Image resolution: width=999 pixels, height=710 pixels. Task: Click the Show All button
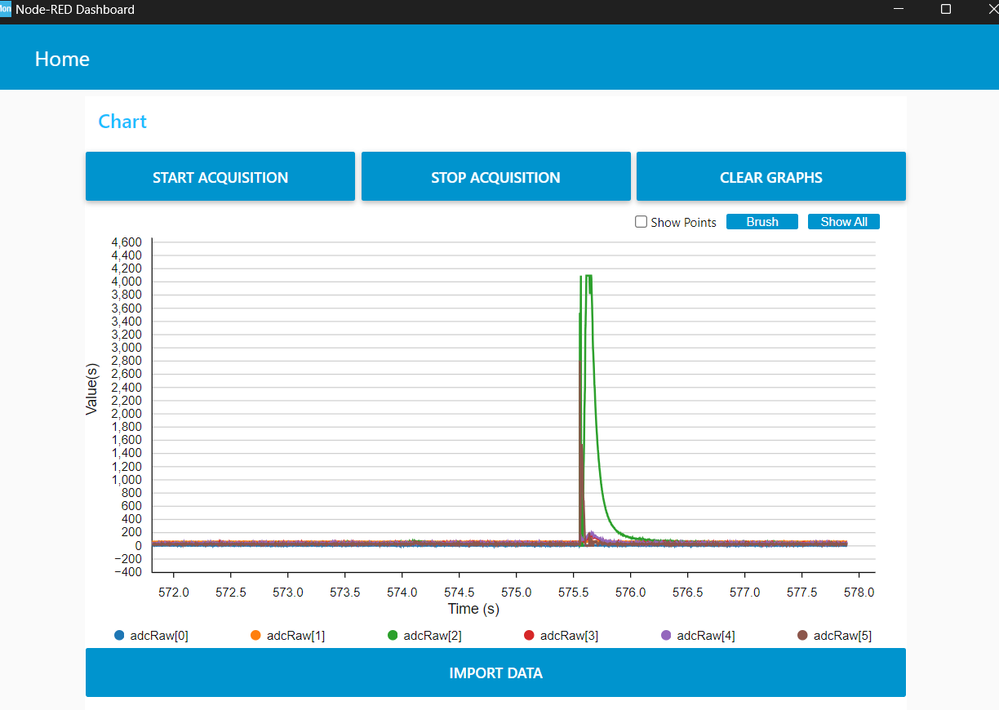point(844,222)
